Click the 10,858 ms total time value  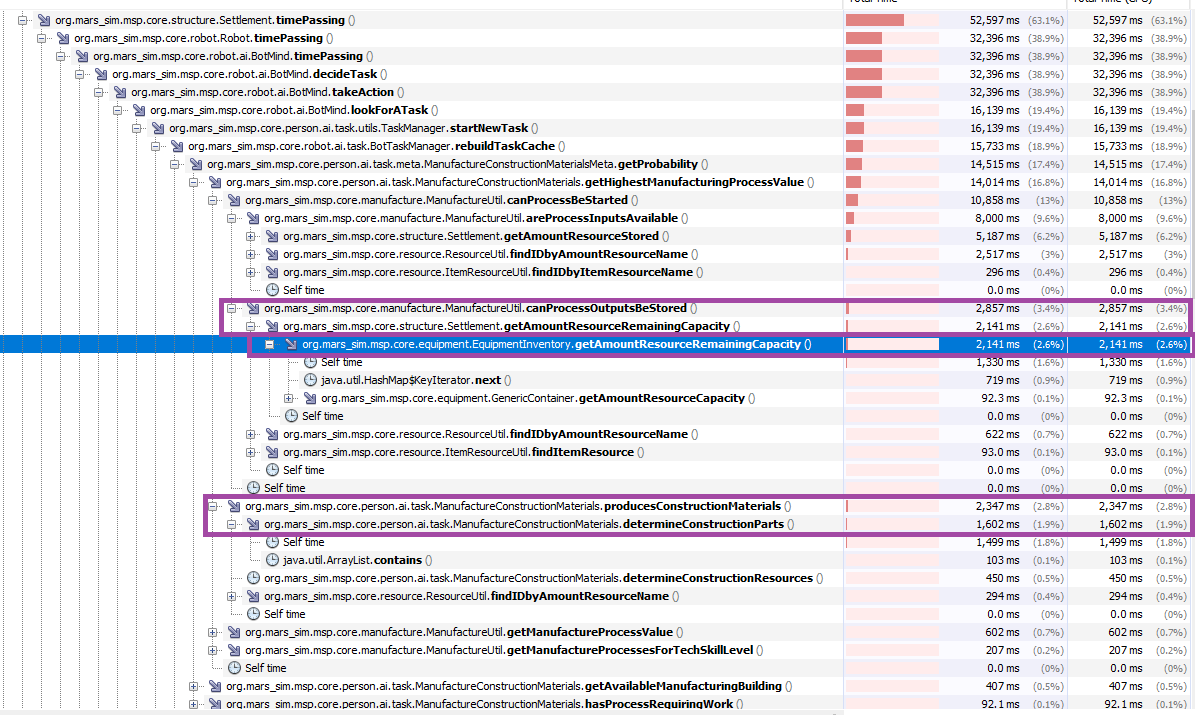994,200
